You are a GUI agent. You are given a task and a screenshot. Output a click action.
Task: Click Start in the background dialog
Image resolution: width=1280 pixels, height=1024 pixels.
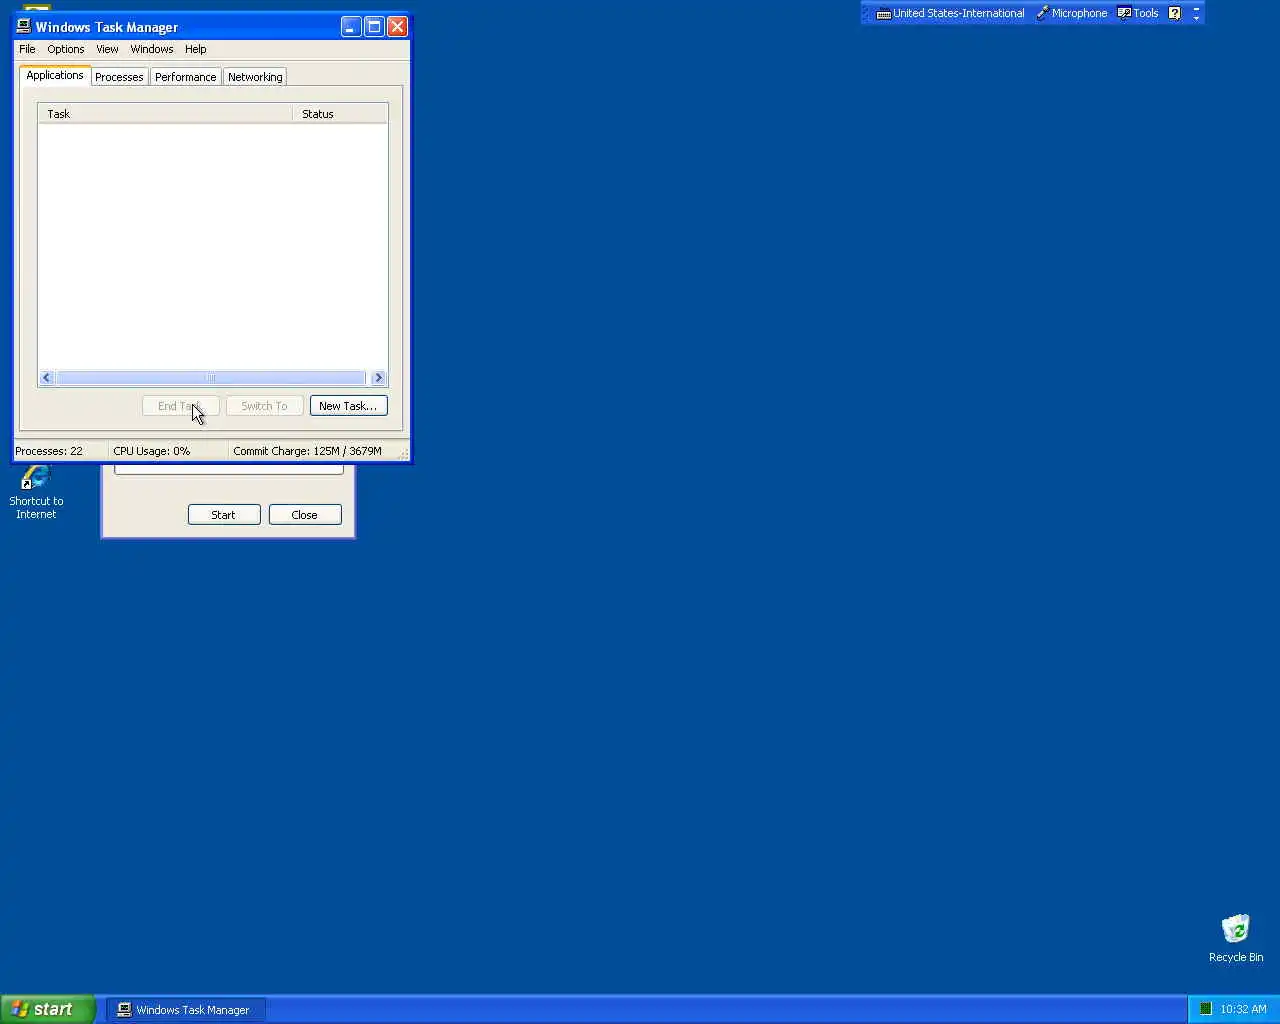[x=224, y=515]
